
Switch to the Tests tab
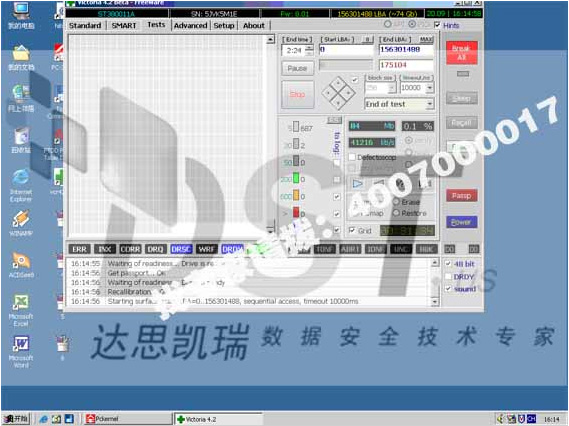156,25
